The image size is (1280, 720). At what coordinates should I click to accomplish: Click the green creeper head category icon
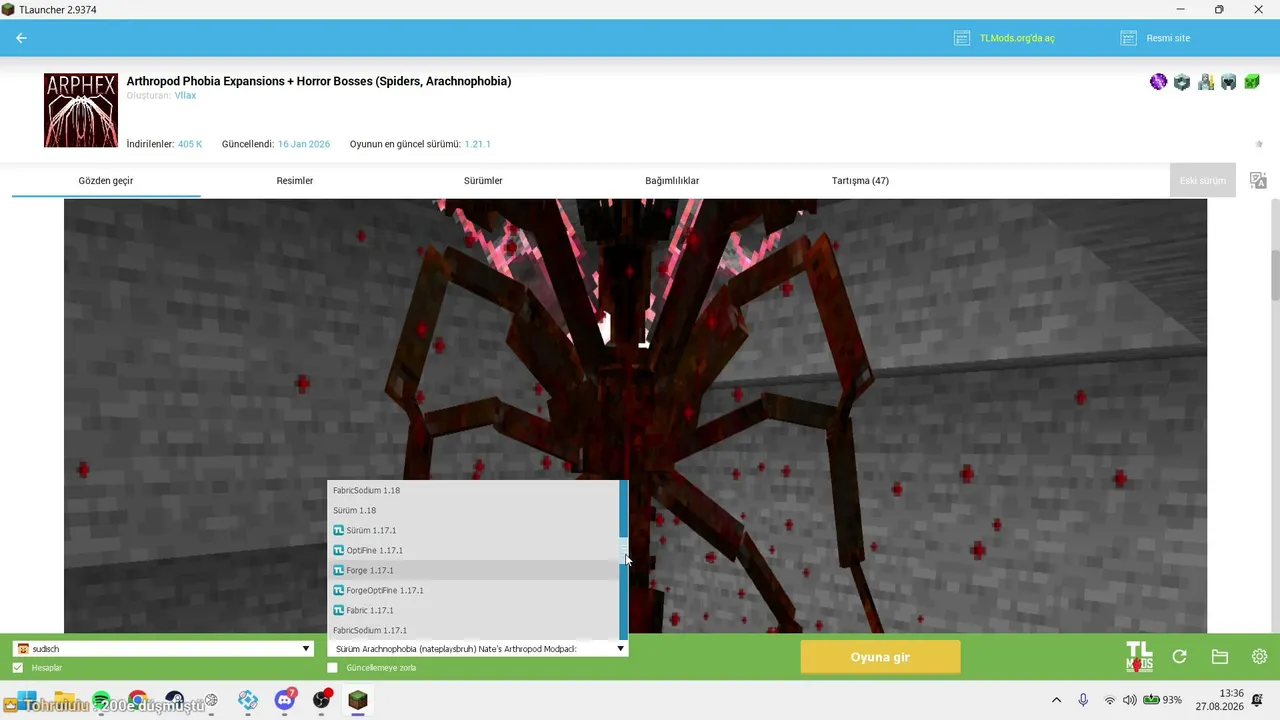[x=1252, y=82]
